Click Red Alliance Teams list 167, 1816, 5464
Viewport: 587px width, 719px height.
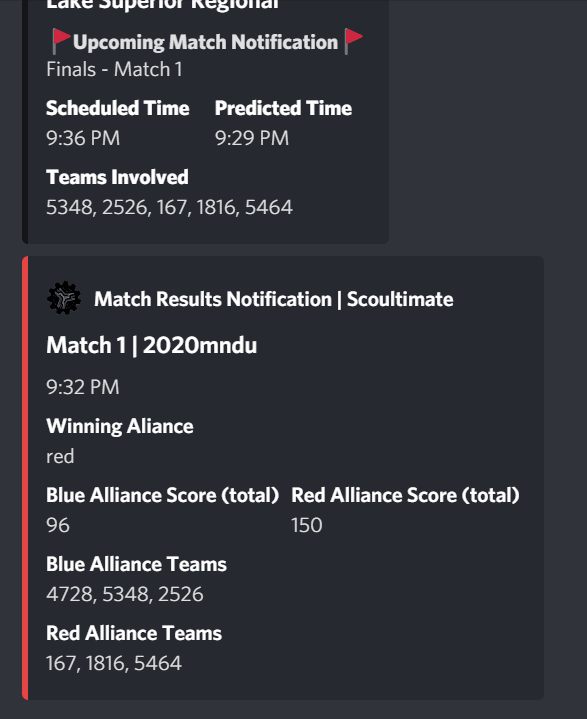click(x=114, y=664)
